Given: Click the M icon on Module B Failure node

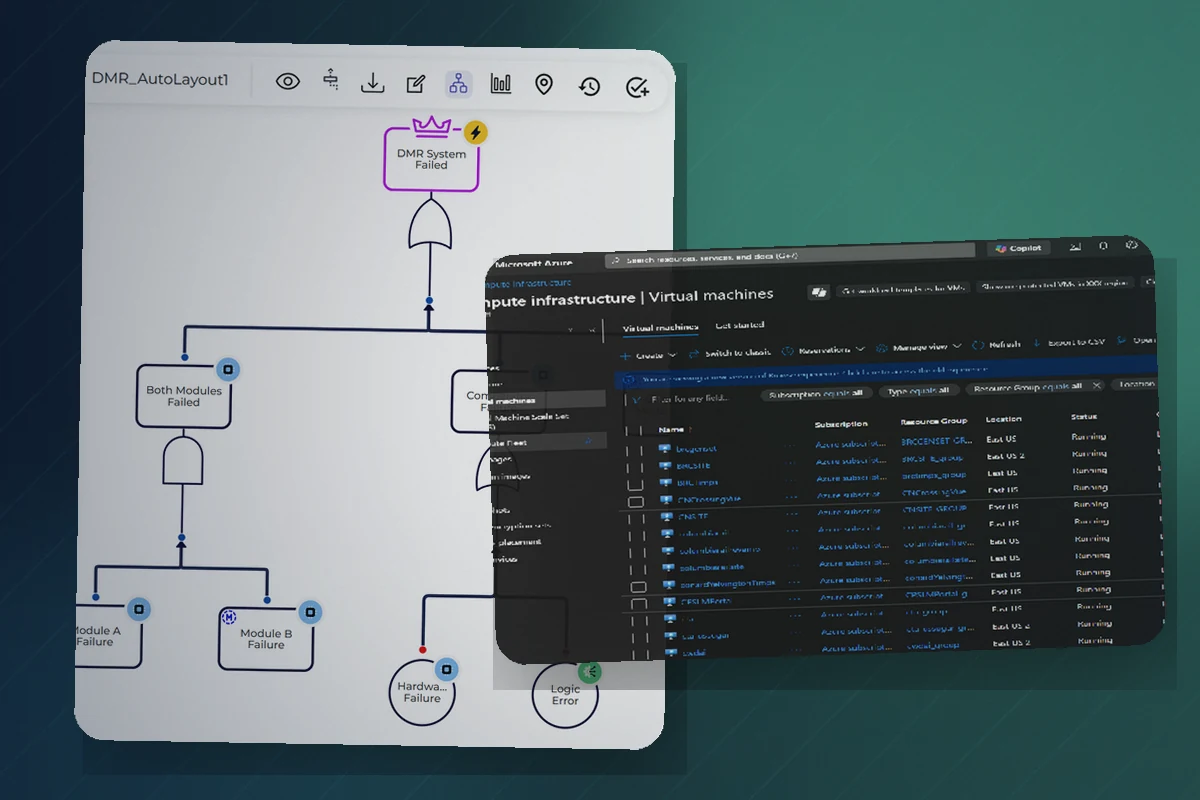Looking at the screenshot, I should pyautogui.click(x=228, y=617).
